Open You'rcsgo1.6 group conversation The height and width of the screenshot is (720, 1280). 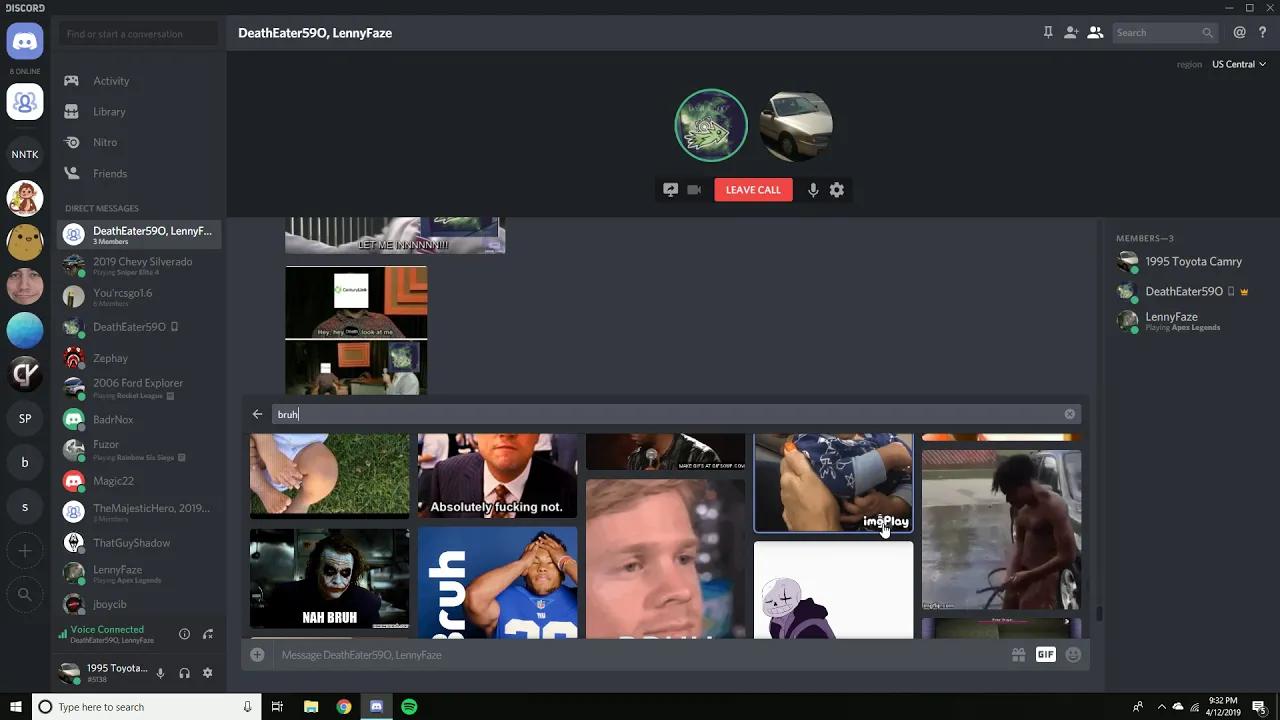(139, 296)
